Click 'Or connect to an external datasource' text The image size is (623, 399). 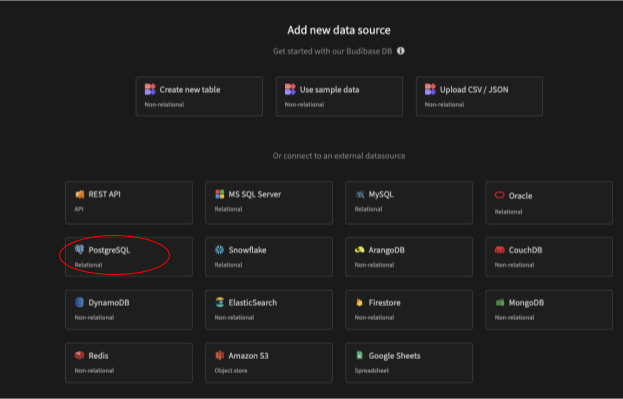click(x=339, y=156)
